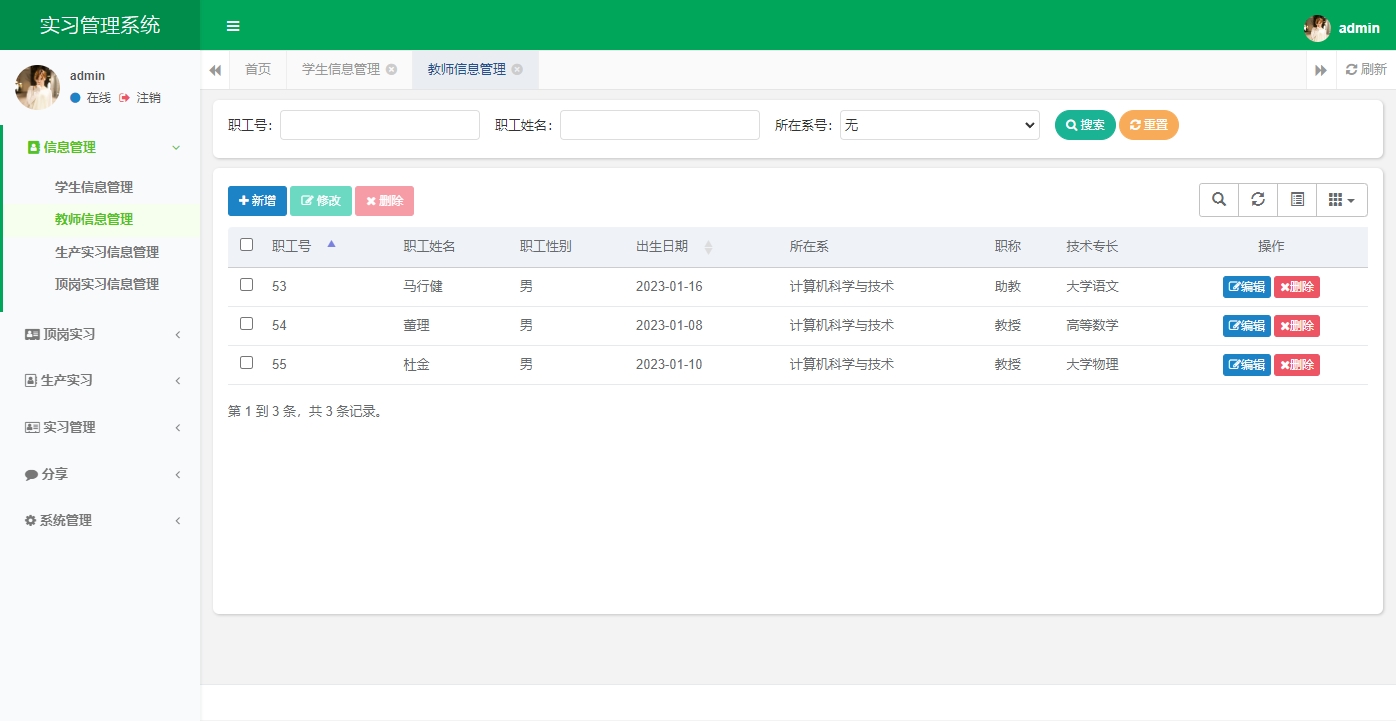Click 删除 for 杜金
This screenshot has height=721, width=1396.
tap(1297, 365)
